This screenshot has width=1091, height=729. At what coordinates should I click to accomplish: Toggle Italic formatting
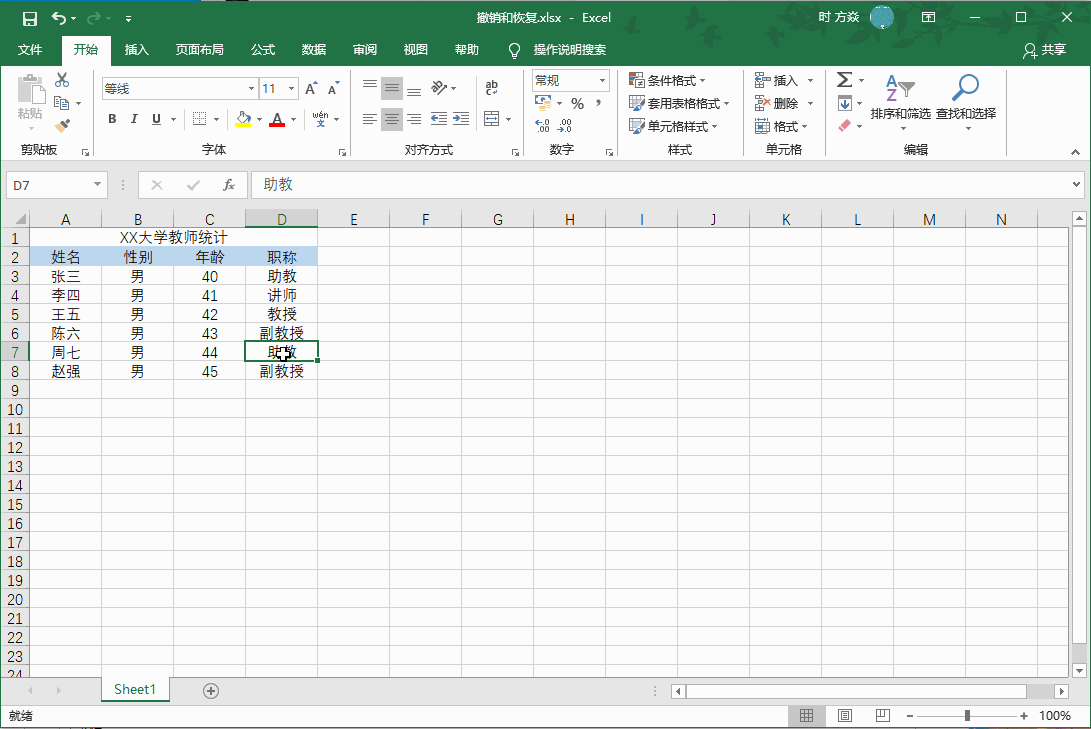(134, 119)
